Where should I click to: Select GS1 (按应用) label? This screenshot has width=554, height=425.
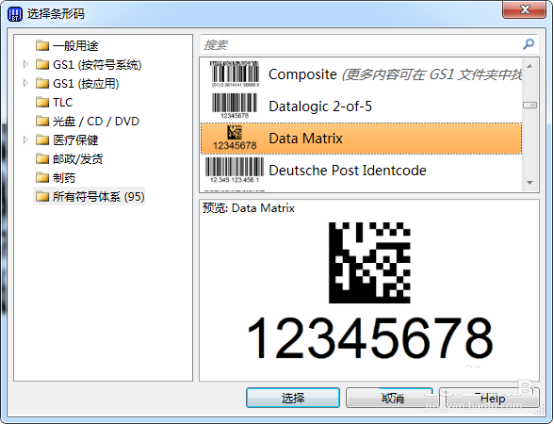pyautogui.click(x=86, y=84)
